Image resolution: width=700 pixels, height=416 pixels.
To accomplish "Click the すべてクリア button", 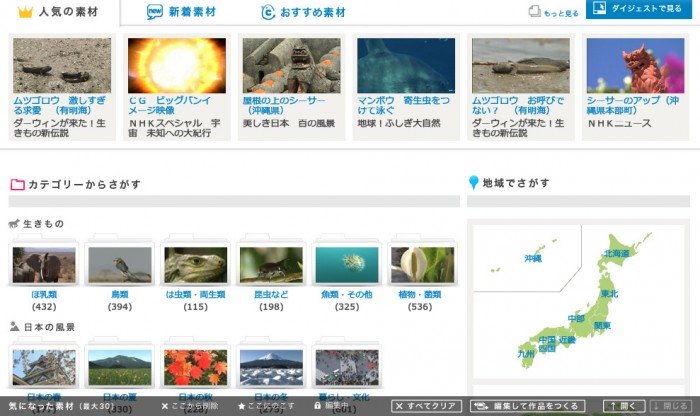I will 426,406.
